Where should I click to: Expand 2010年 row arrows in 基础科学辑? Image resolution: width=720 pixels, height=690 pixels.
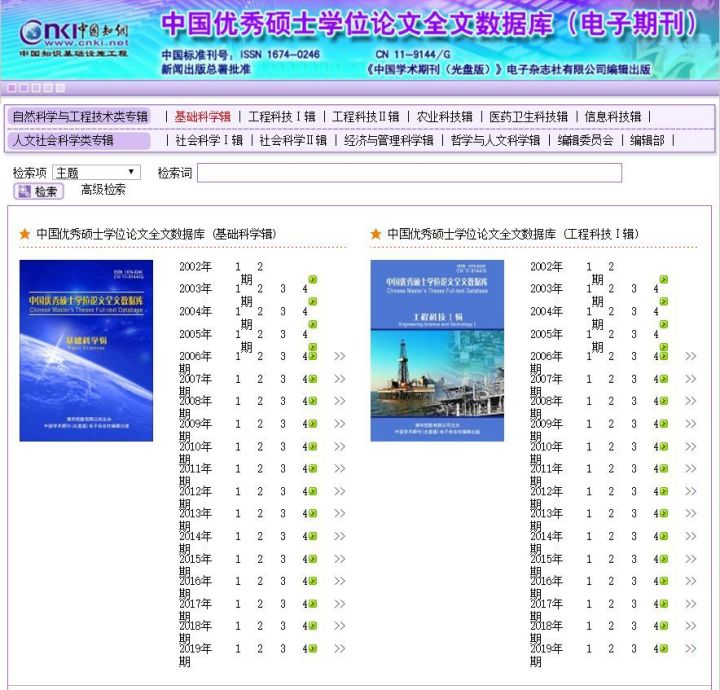(x=340, y=446)
